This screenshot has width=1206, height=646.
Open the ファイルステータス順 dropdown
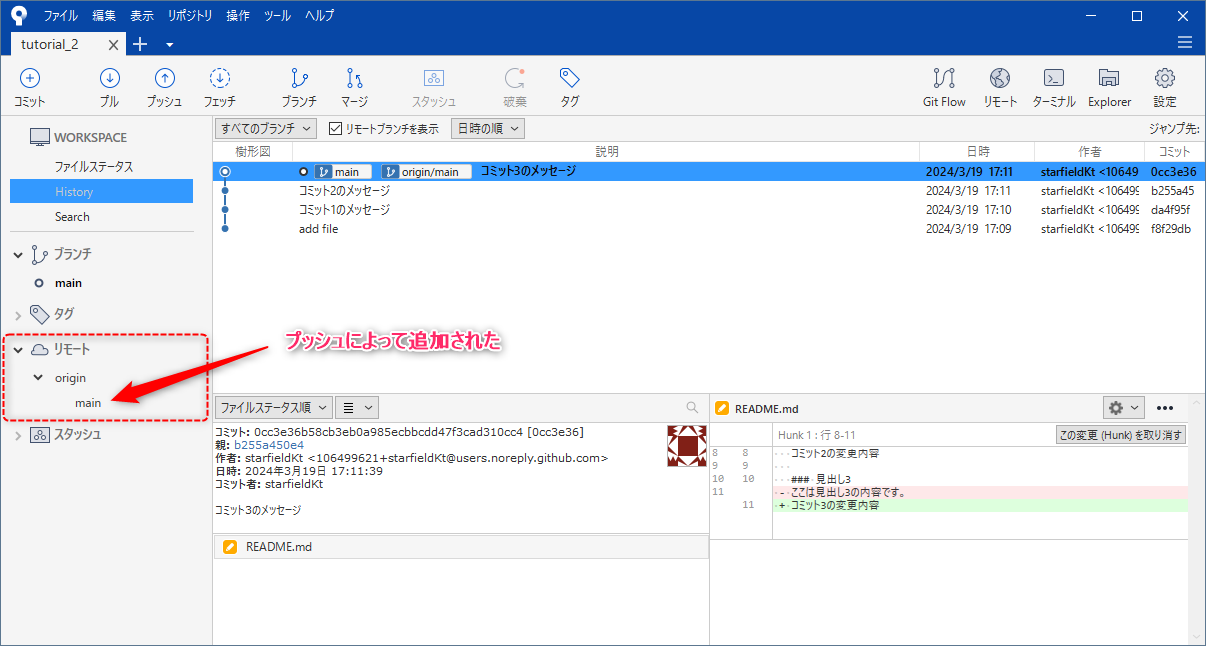(273, 407)
